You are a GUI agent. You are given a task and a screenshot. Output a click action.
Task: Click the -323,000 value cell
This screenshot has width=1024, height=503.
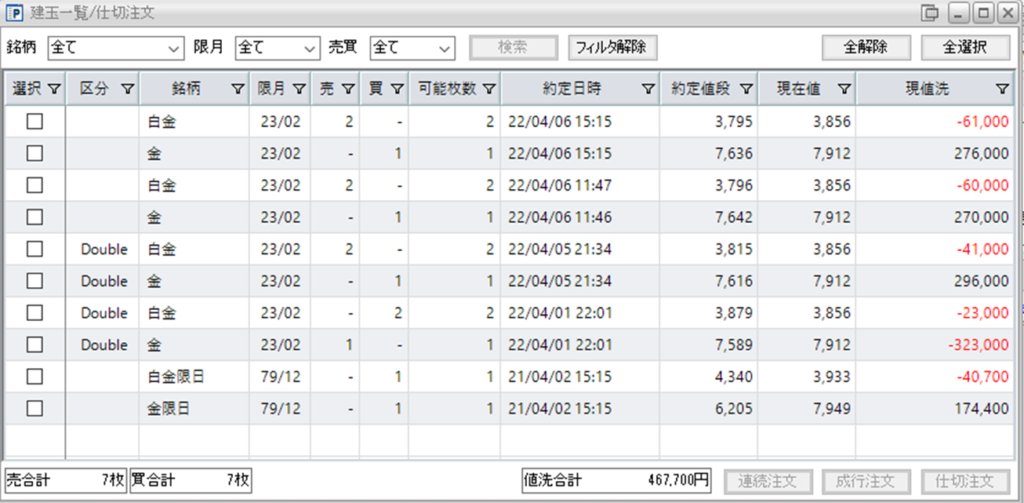tap(935, 344)
